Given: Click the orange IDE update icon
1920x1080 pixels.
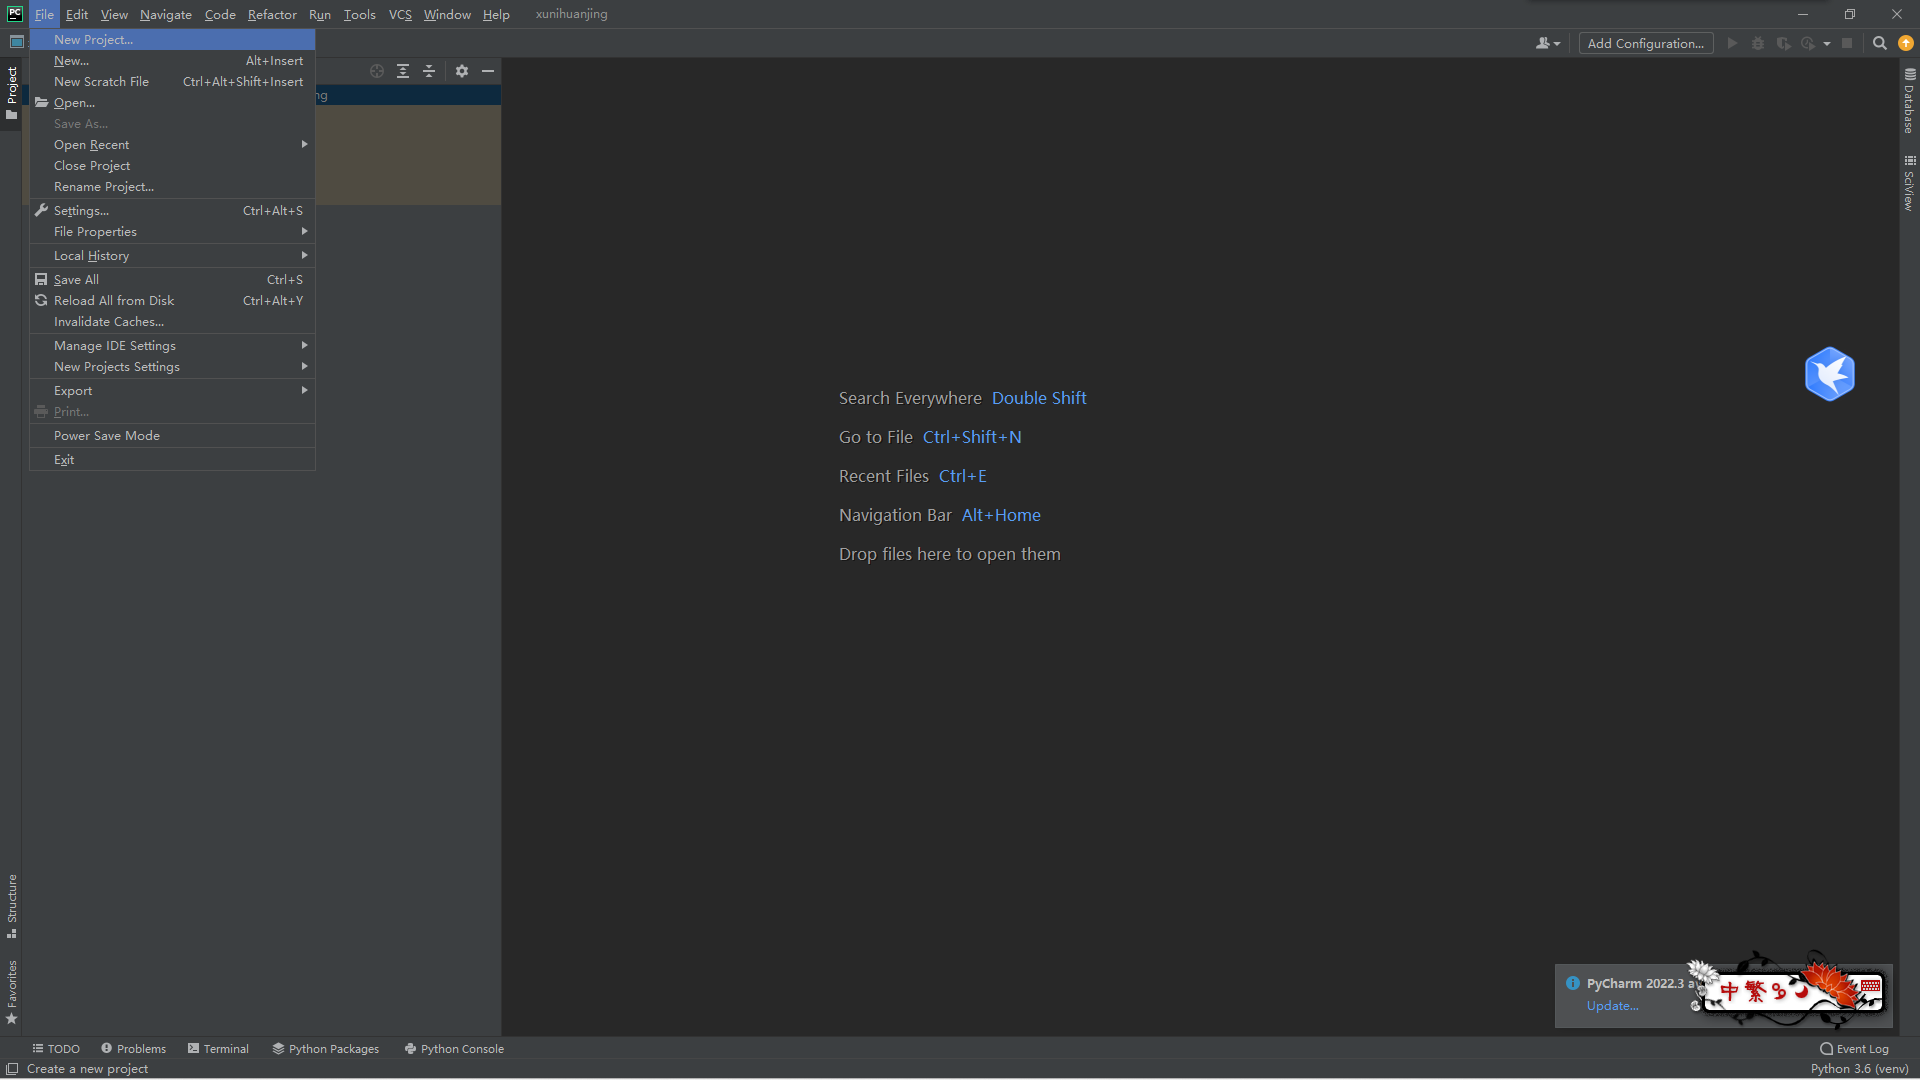Looking at the screenshot, I should click(x=1906, y=43).
